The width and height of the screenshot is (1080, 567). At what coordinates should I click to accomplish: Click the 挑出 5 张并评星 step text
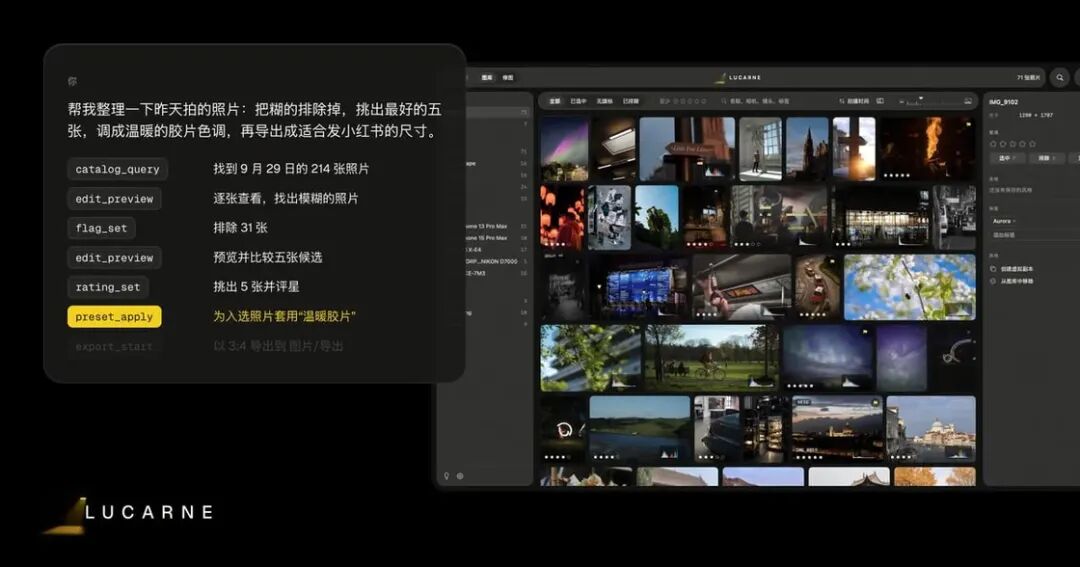tap(256, 287)
